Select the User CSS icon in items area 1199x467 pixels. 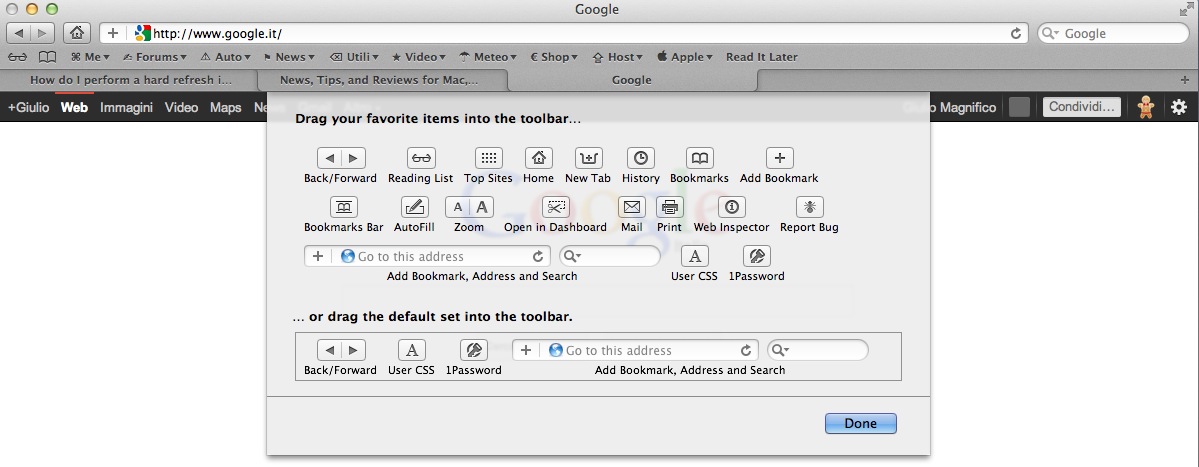pyautogui.click(x=694, y=256)
